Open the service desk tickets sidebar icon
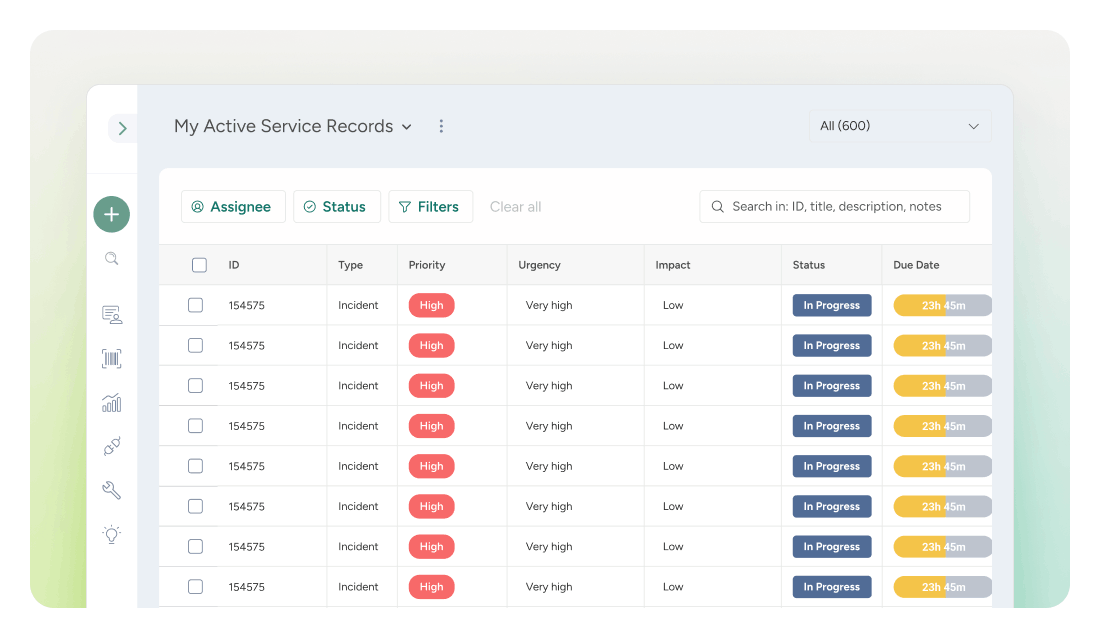Image resolution: width=1100 pixels, height=636 pixels. pyautogui.click(x=112, y=315)
